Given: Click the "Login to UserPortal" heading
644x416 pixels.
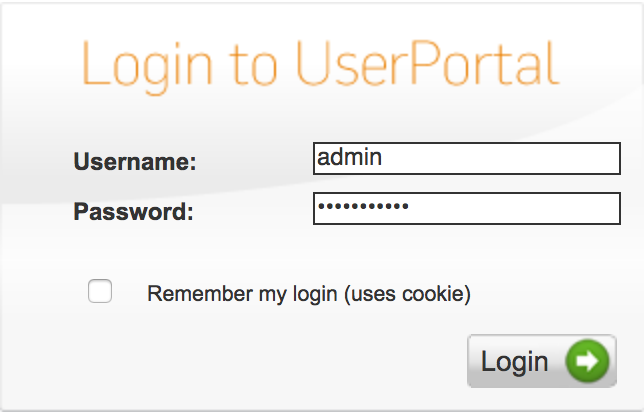Looking at the screenshot, I should pos(319,64).
